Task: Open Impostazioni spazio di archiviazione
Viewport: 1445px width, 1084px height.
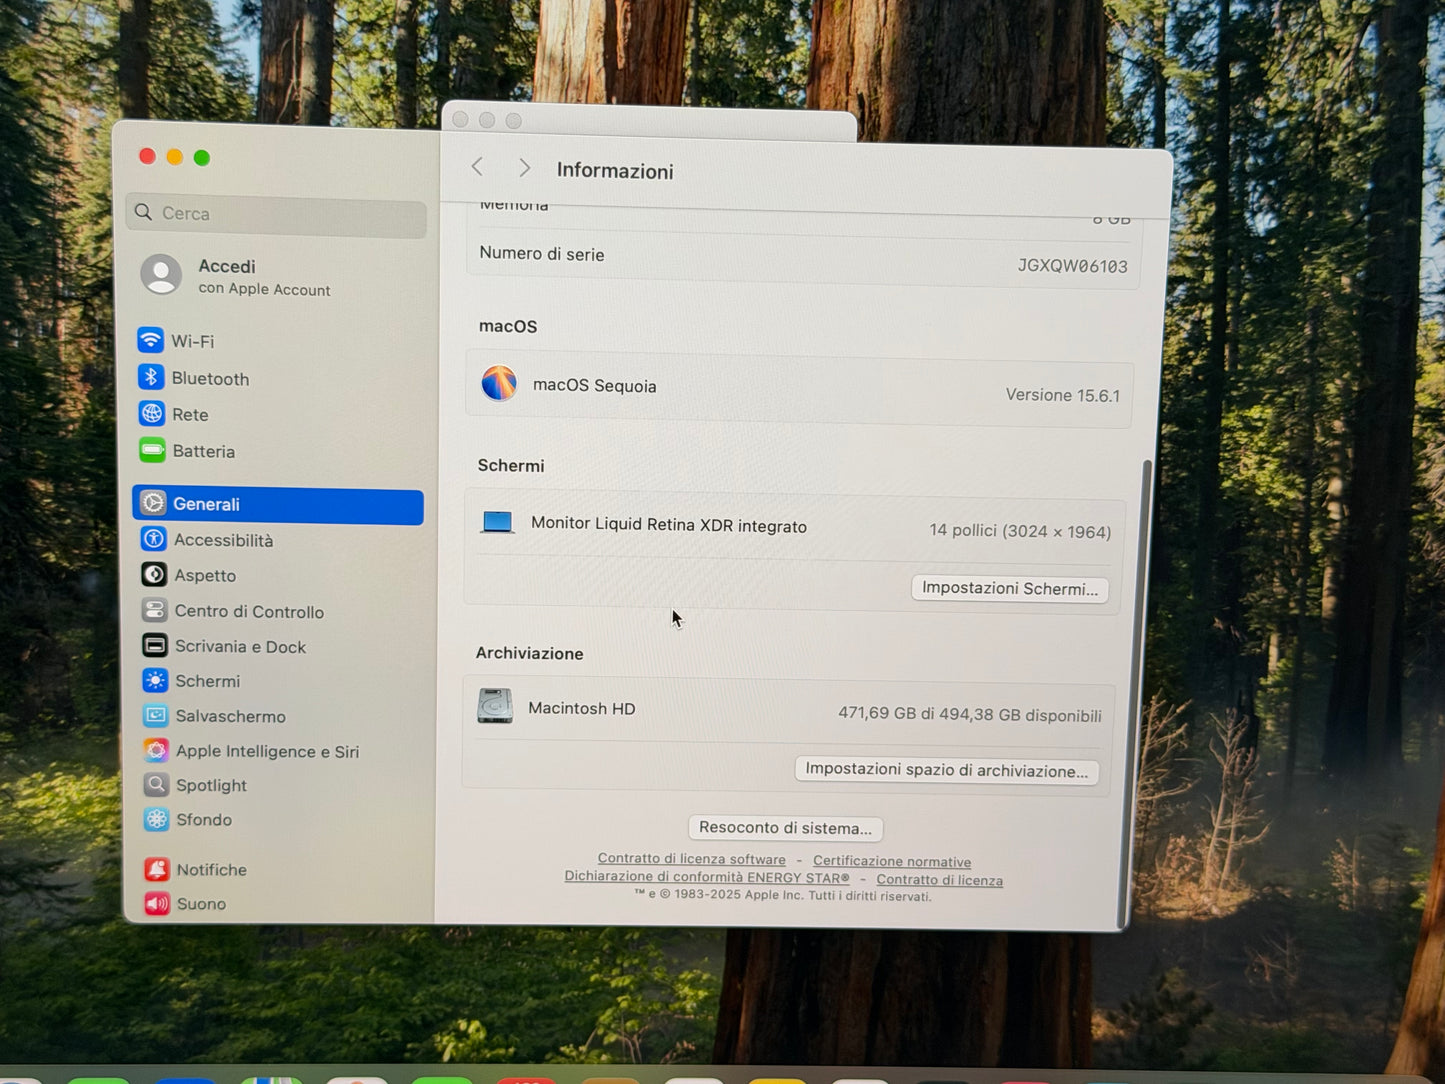Action: pos(946,770)
